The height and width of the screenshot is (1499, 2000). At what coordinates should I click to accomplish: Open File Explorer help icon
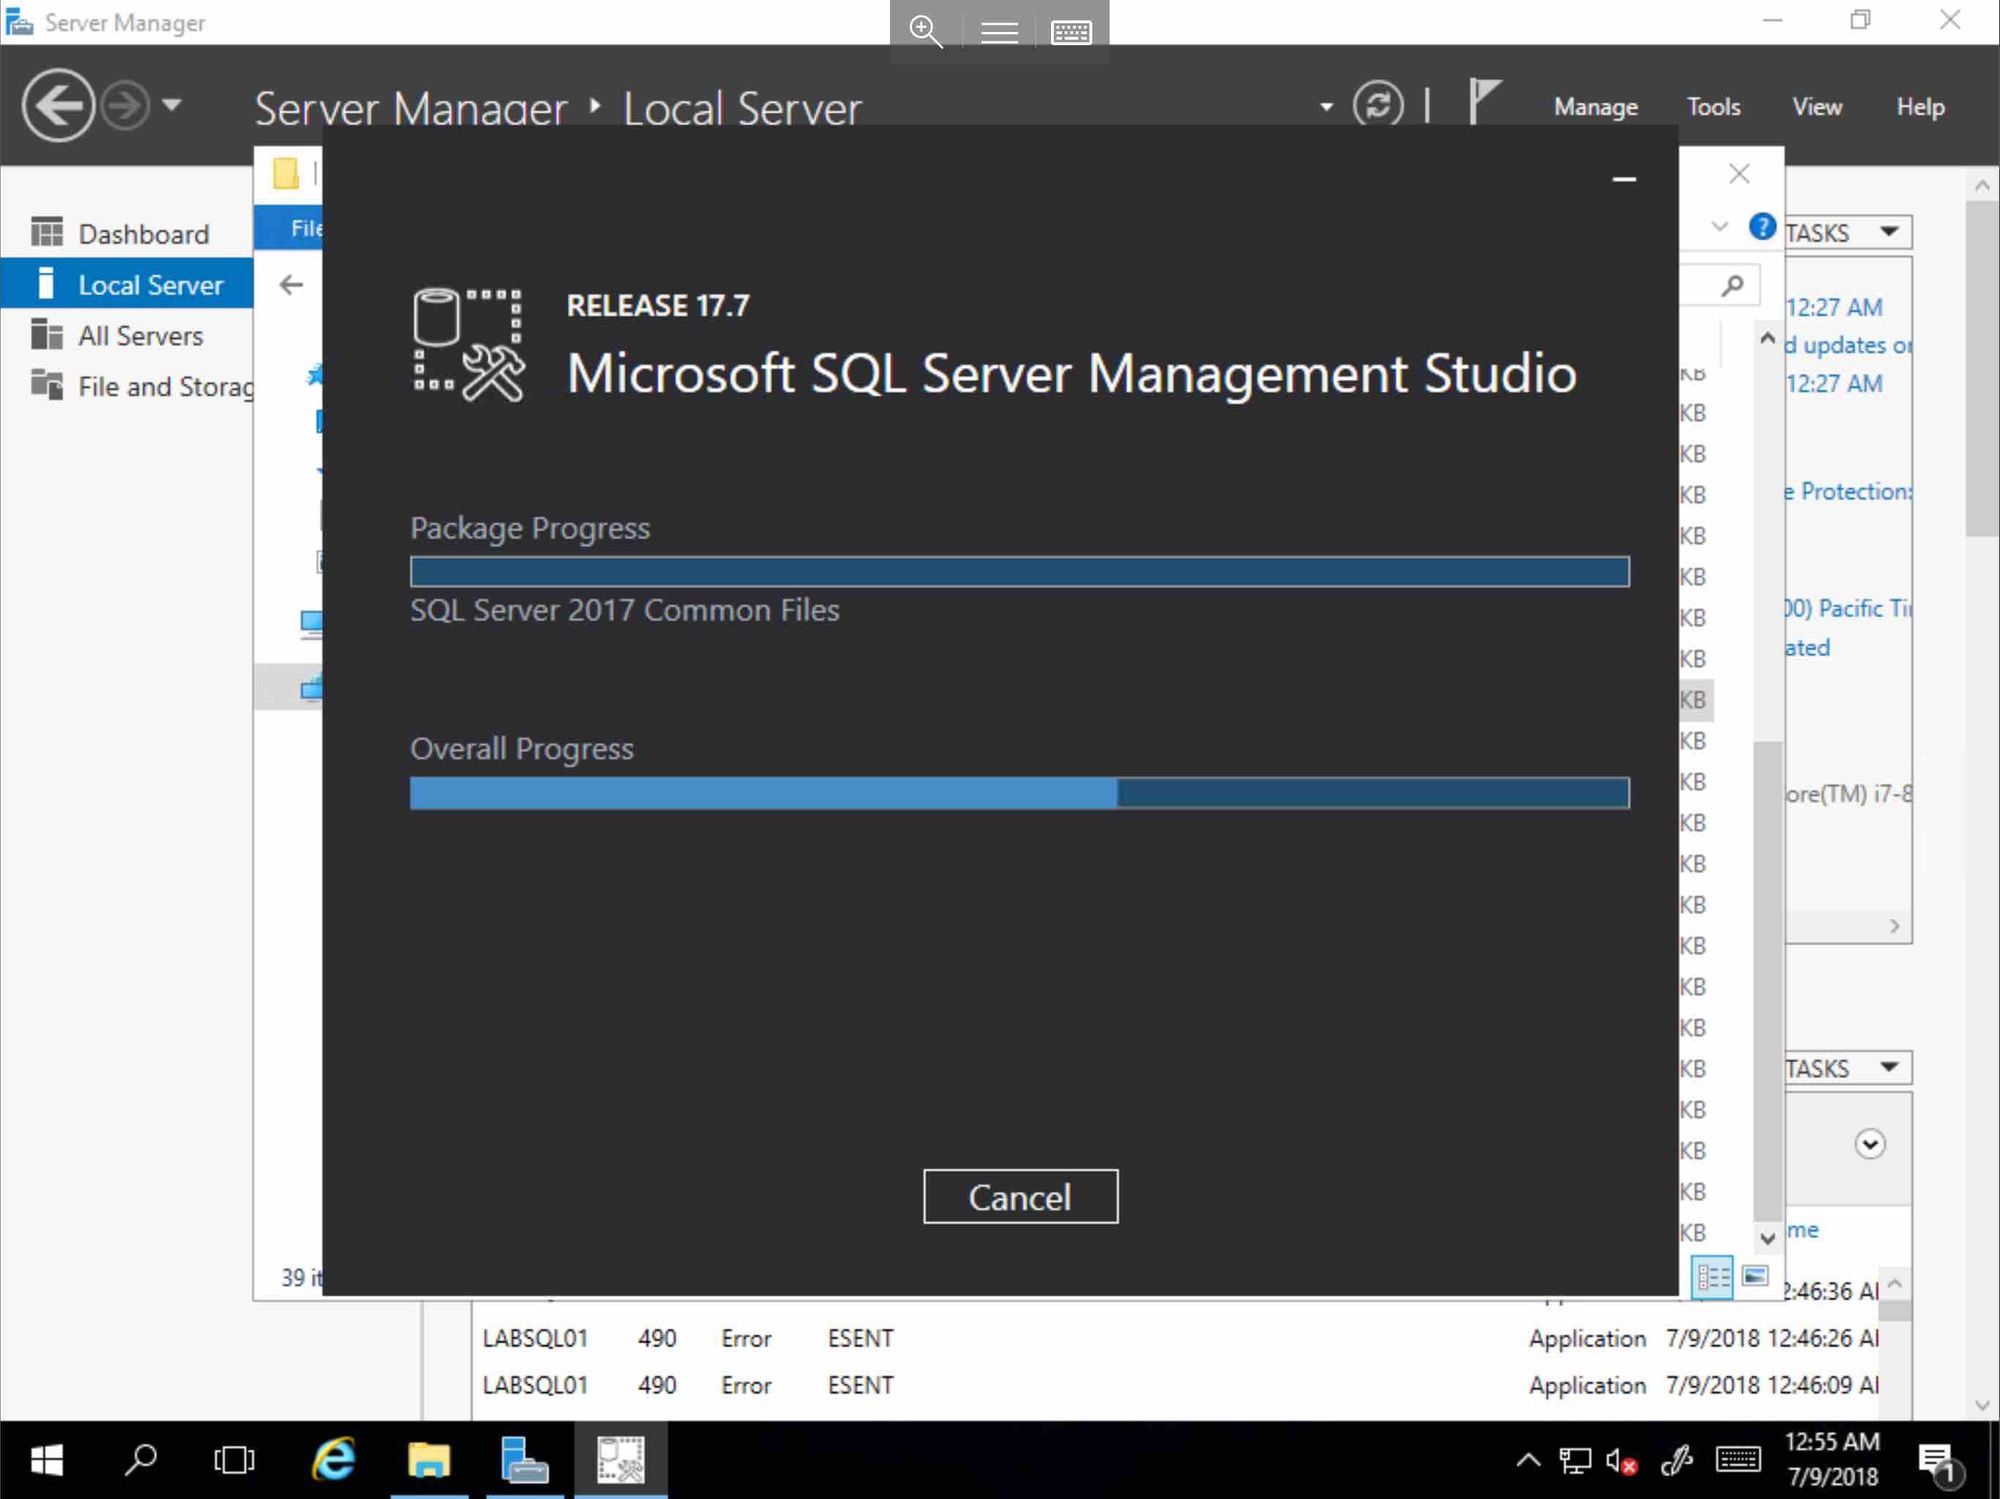(1762, 227)
